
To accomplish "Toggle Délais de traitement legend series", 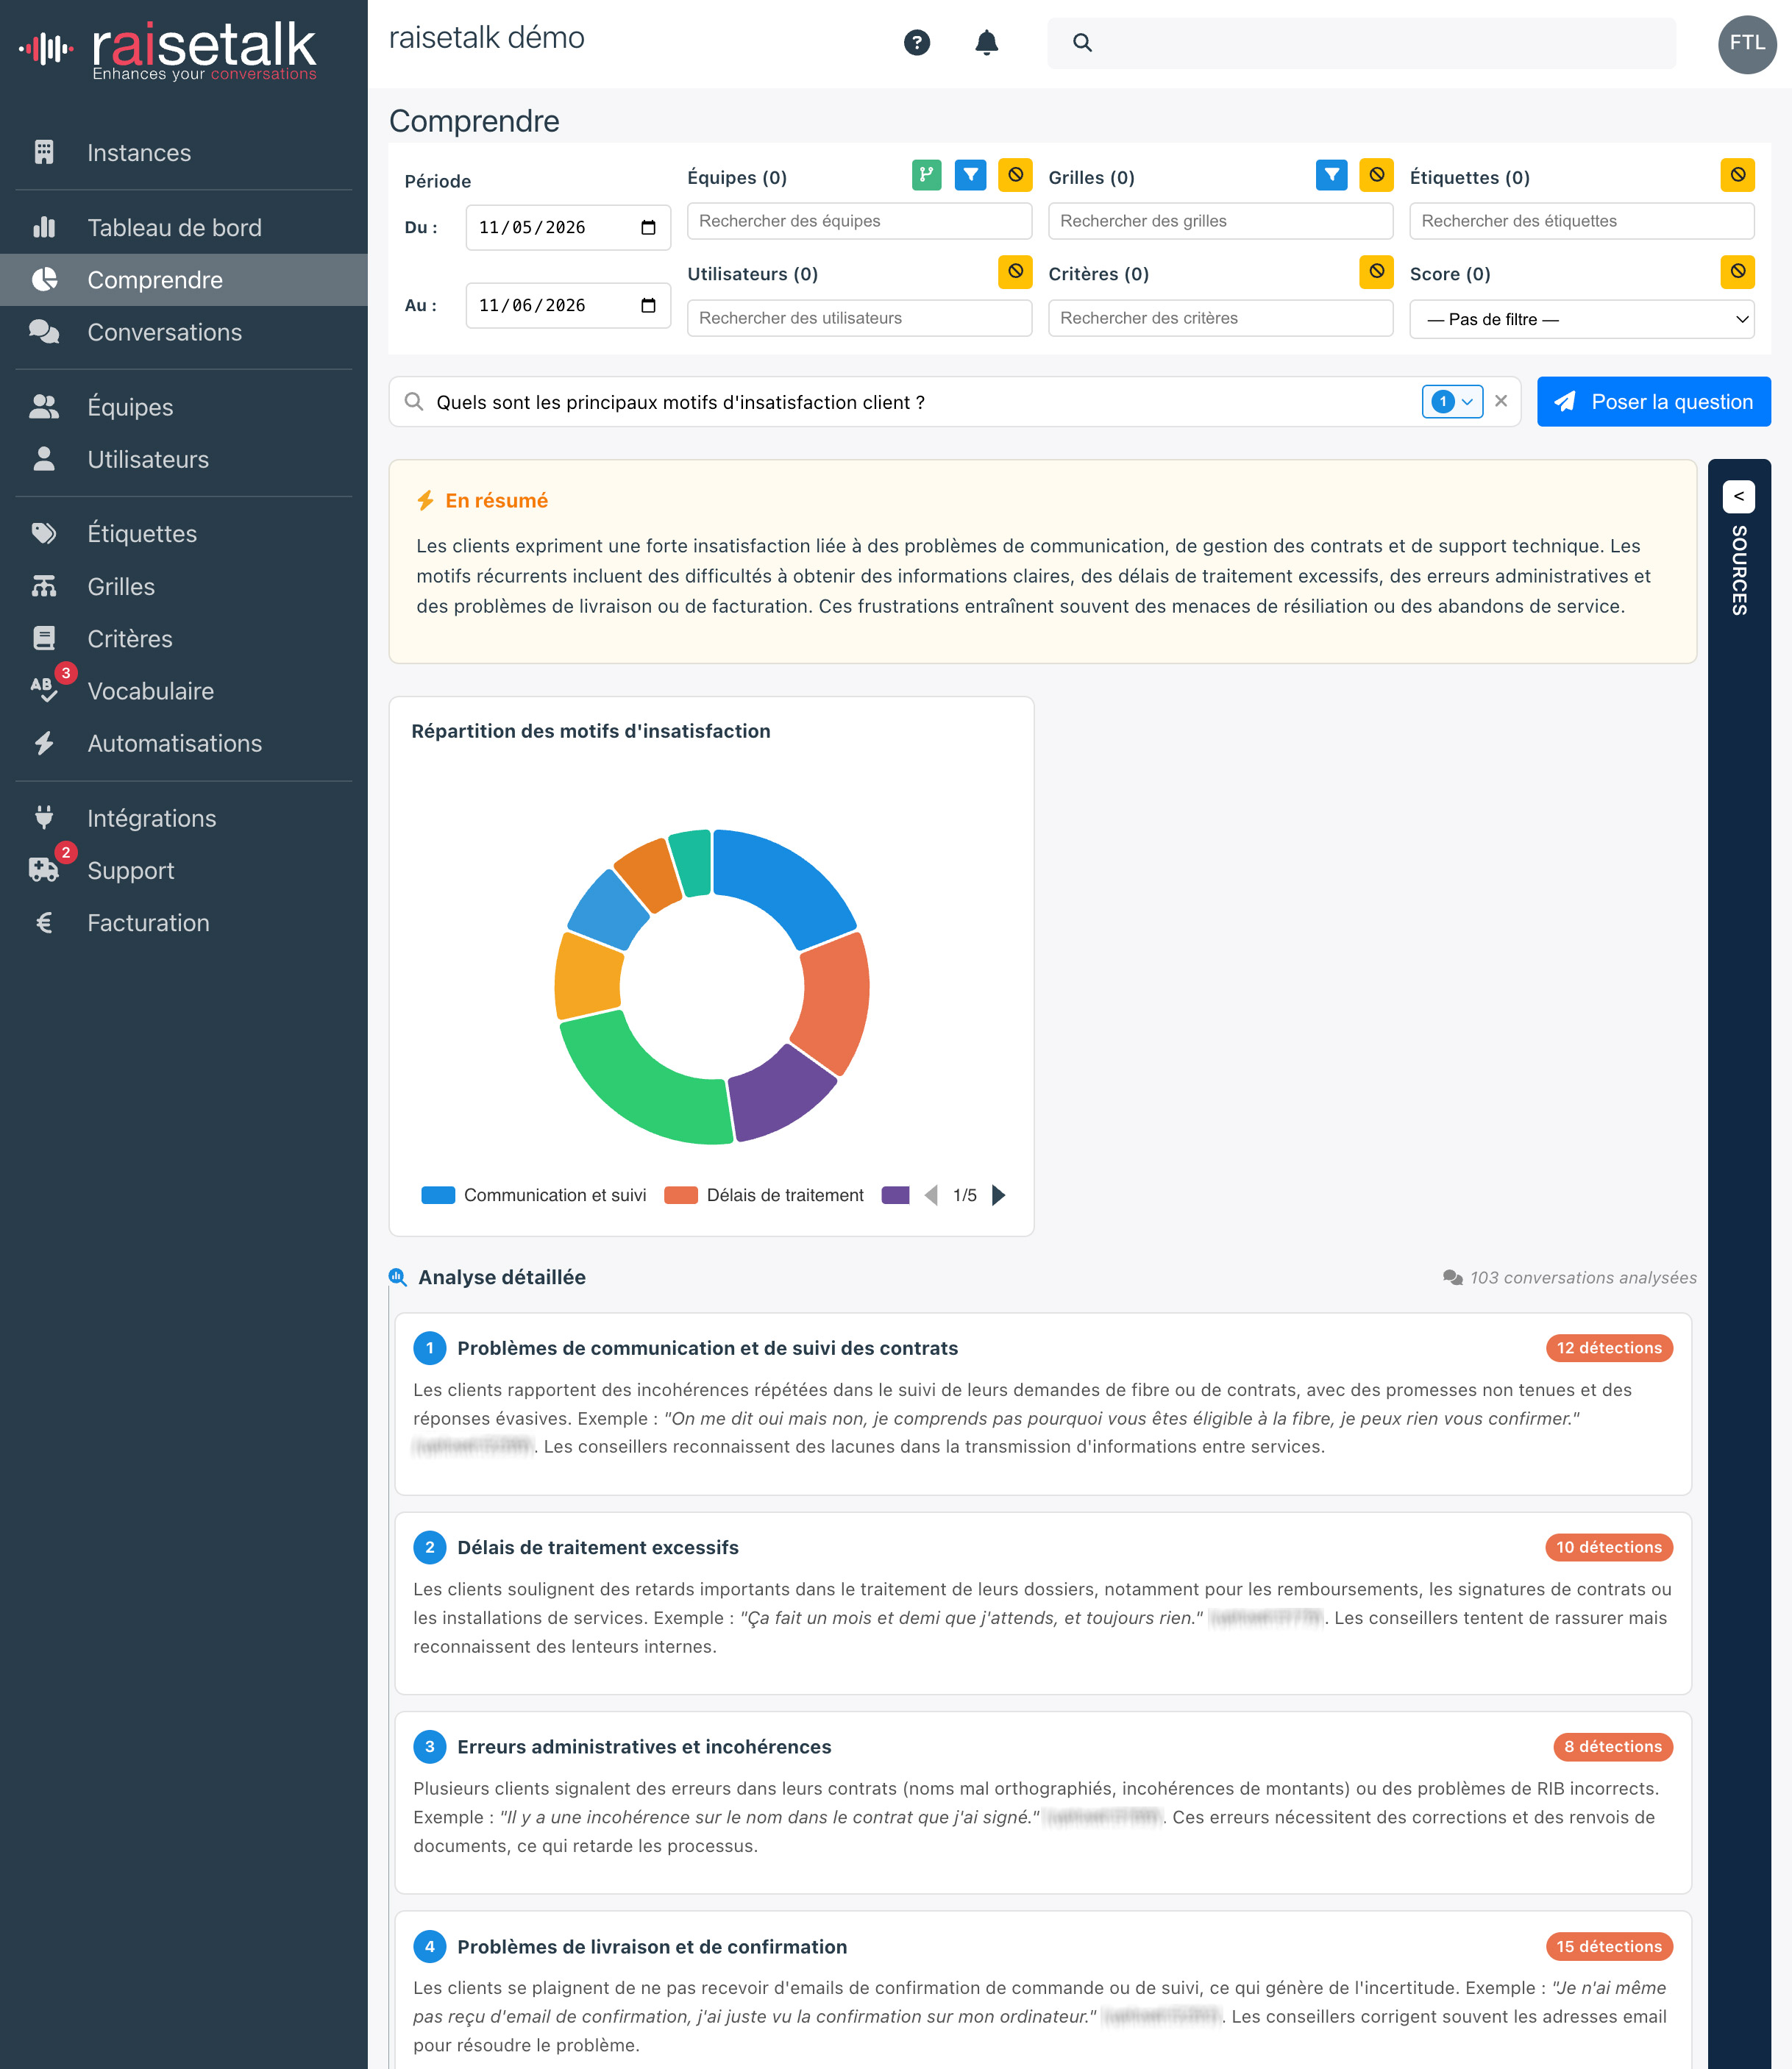I will pyautogui.click(x=764, y=1195).
